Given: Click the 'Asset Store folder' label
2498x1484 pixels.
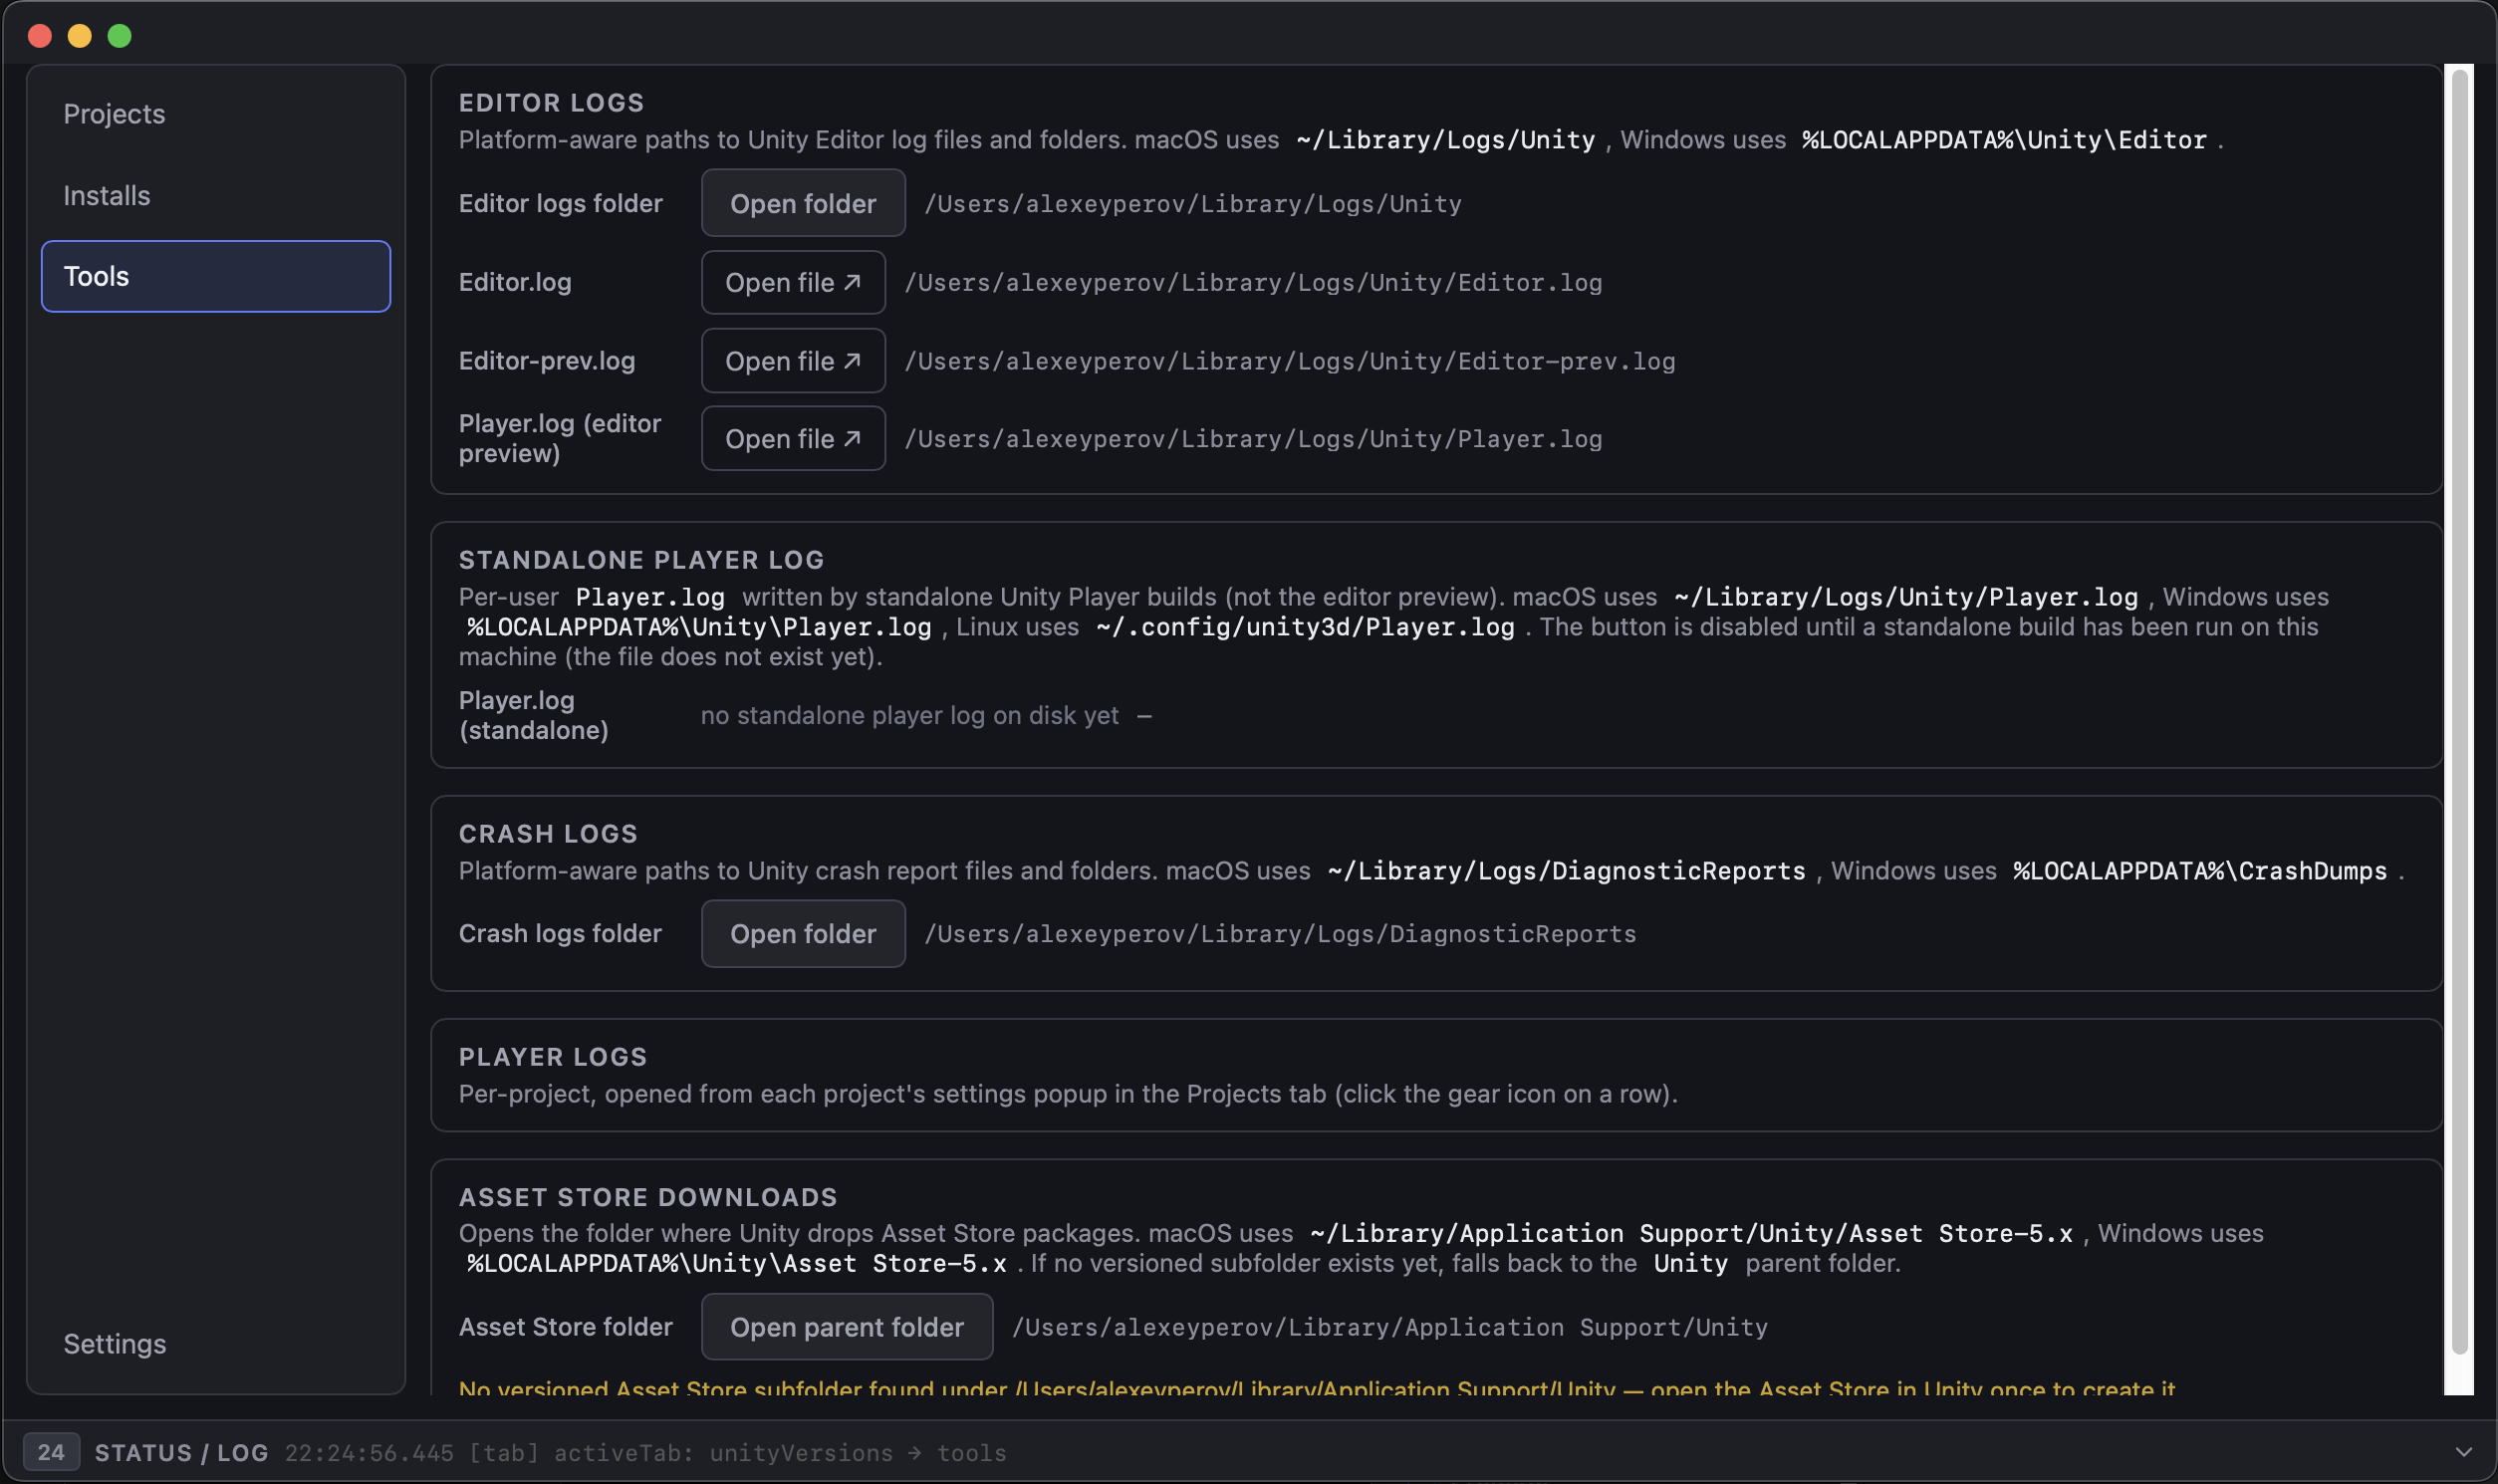Looking at the screenshot, I should click(x=565, y=1327).
